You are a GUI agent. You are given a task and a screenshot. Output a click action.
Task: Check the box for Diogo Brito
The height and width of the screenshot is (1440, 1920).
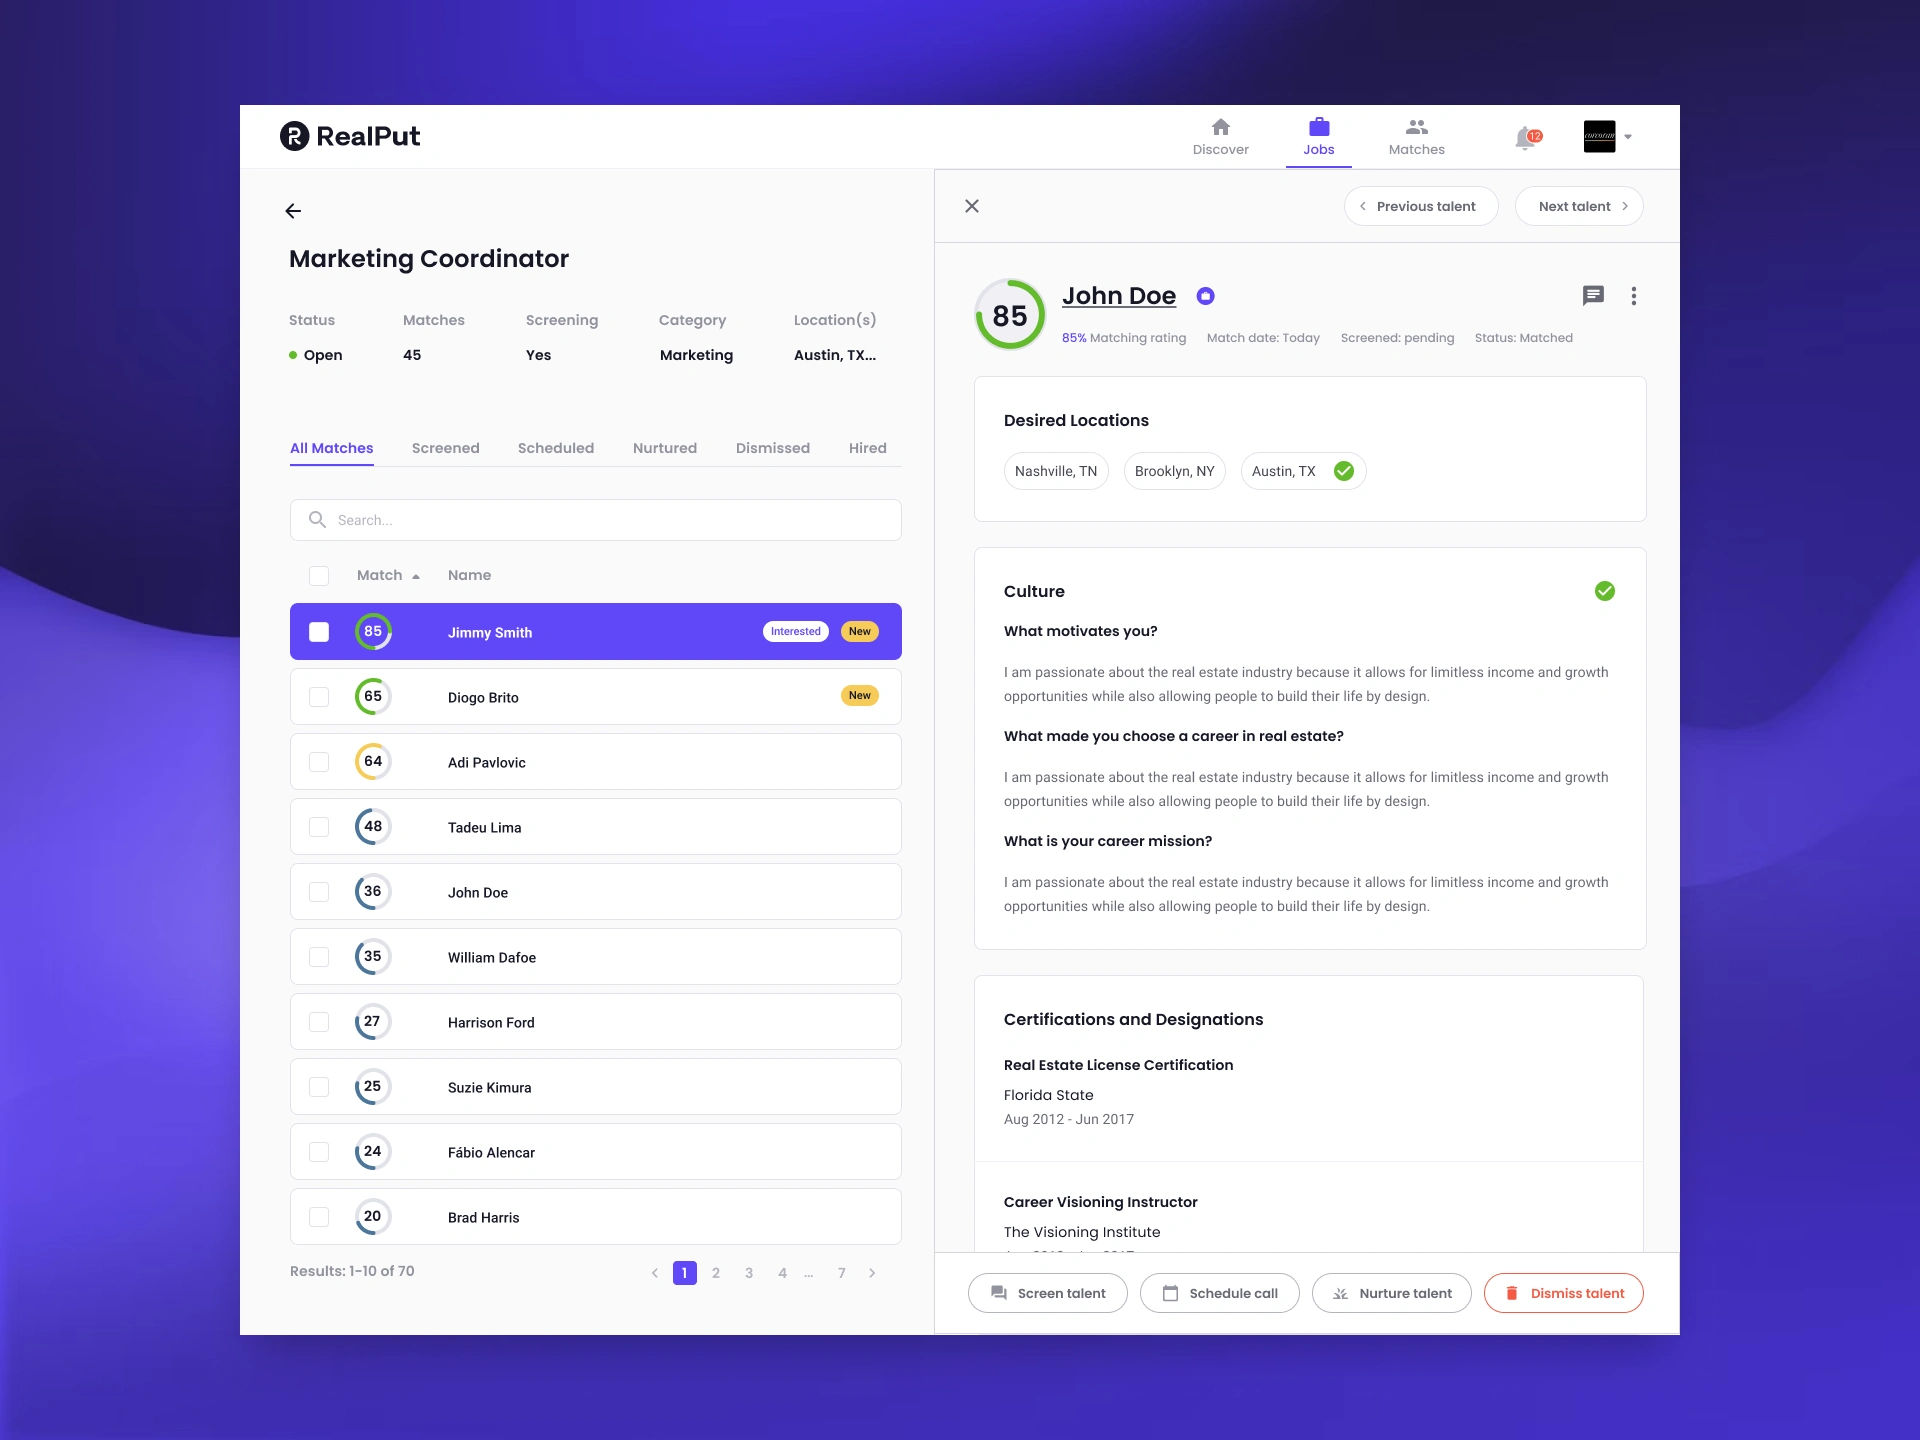pos(319,697)
